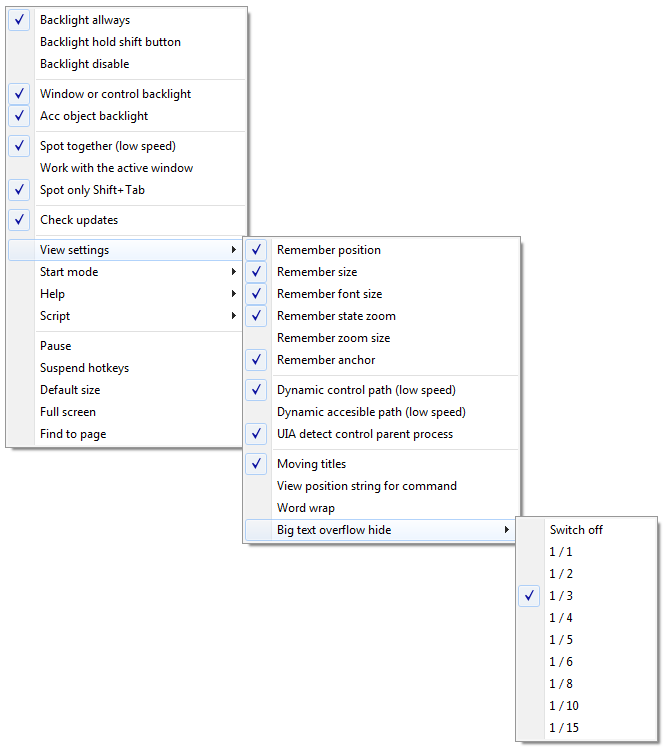Turn on Word wrap
The height and width of the screenshot is (754, 669).
tap(382, 508)
